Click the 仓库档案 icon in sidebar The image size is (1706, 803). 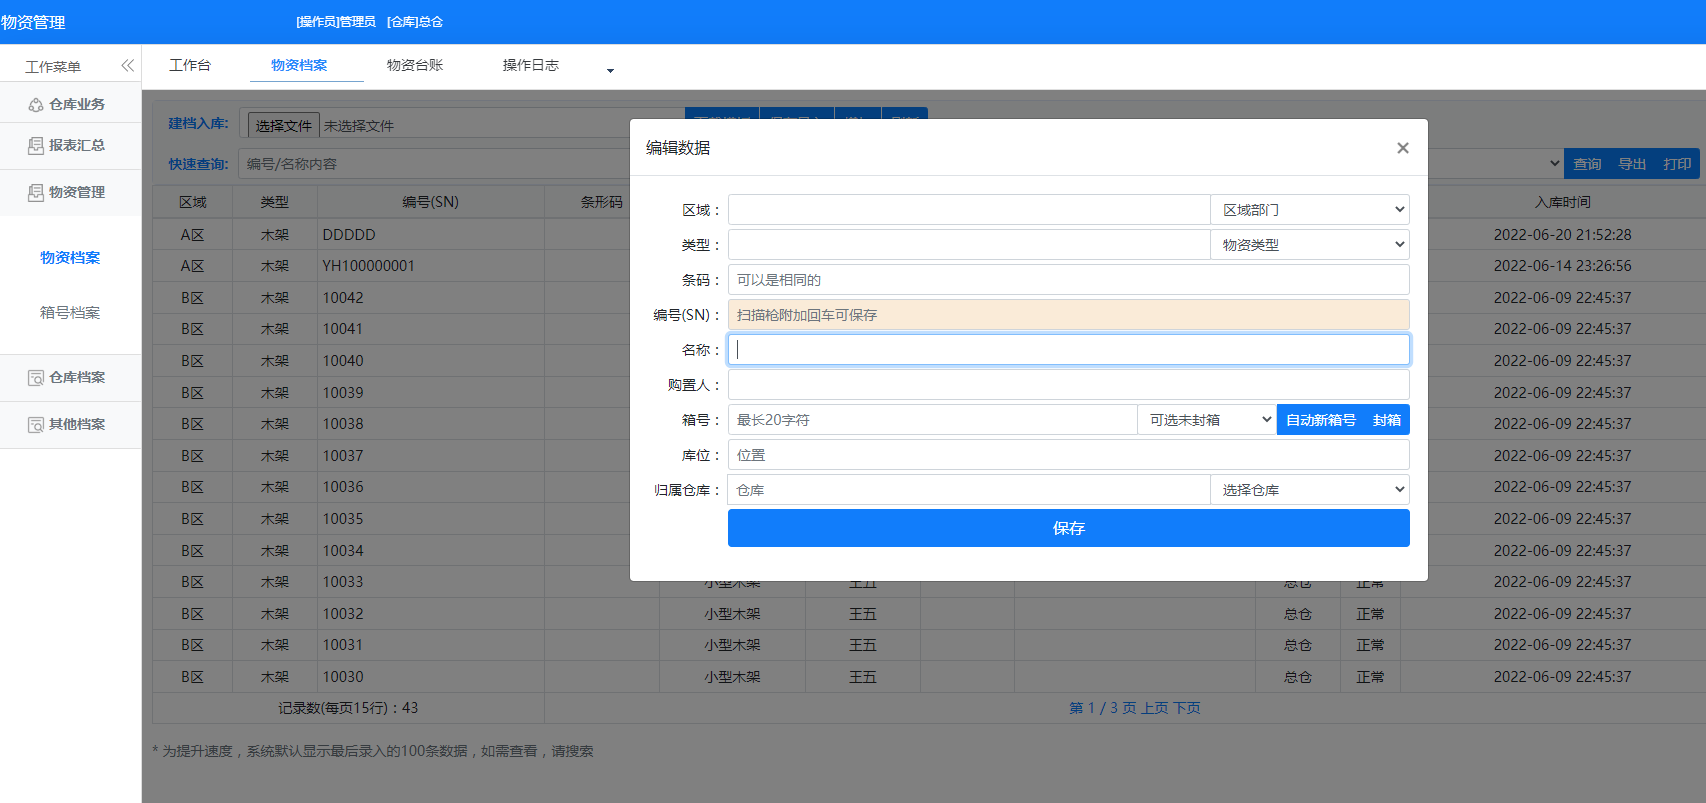click(36, 378)
